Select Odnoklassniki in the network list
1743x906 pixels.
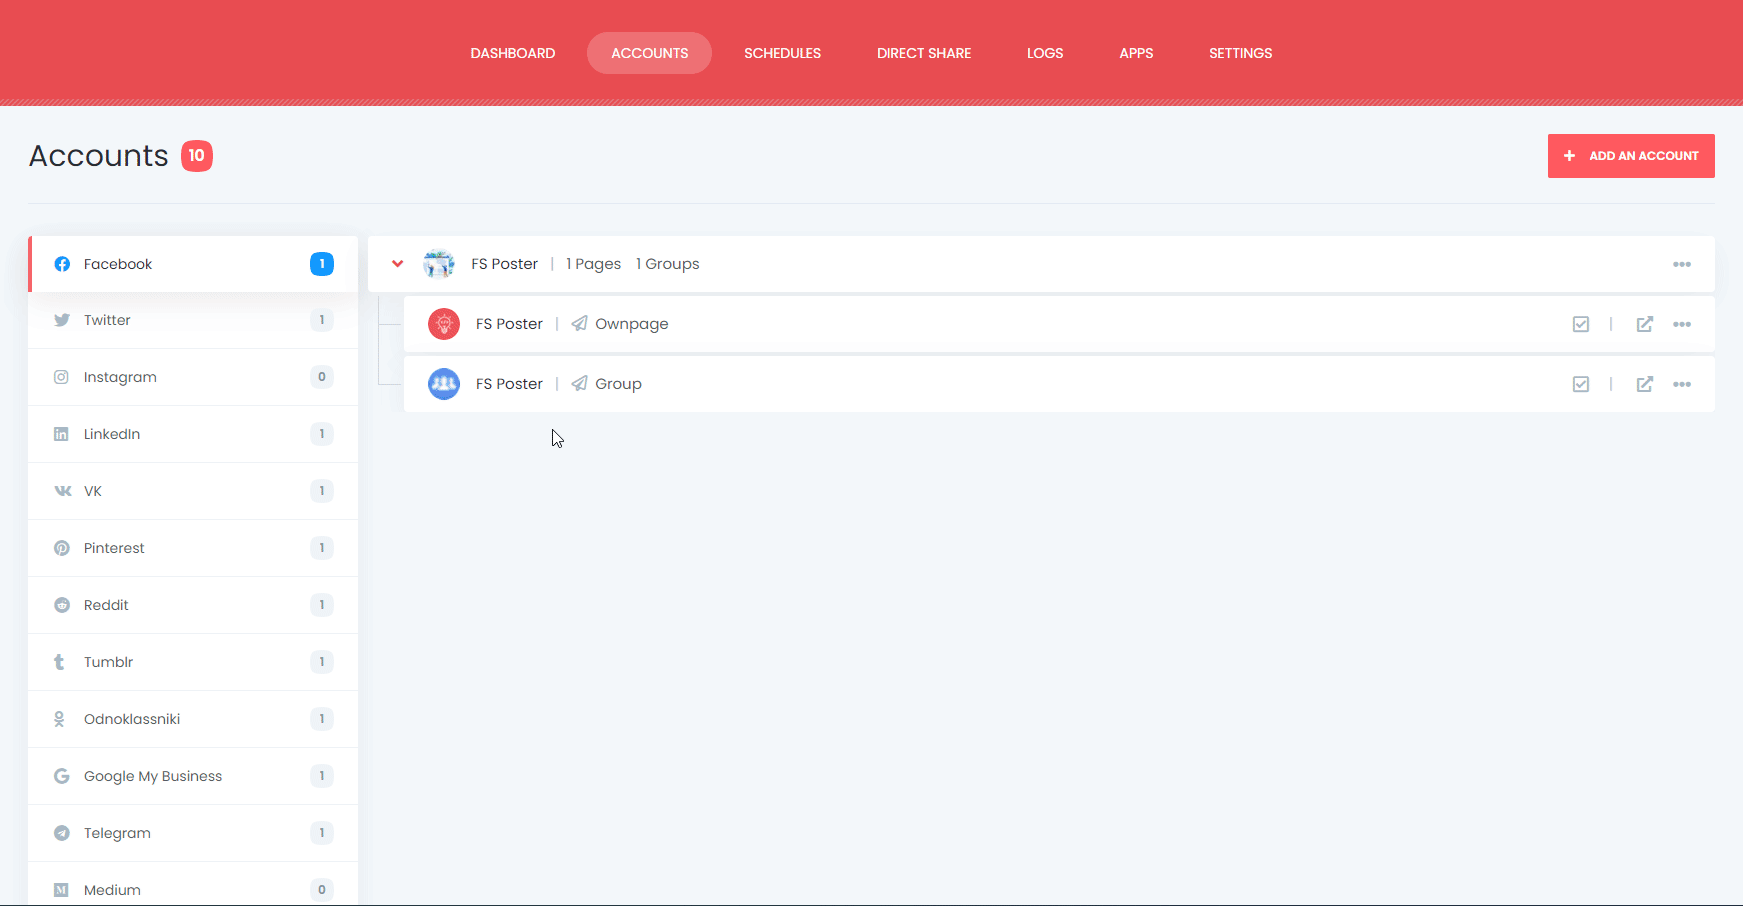193,719
